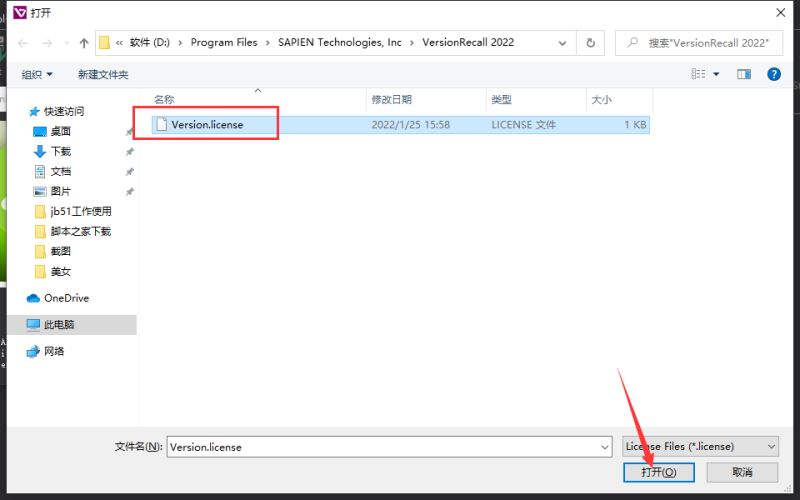Go up one folder level arrow
800x500 pixels.
pyautogui.click(x=84, y=43)
